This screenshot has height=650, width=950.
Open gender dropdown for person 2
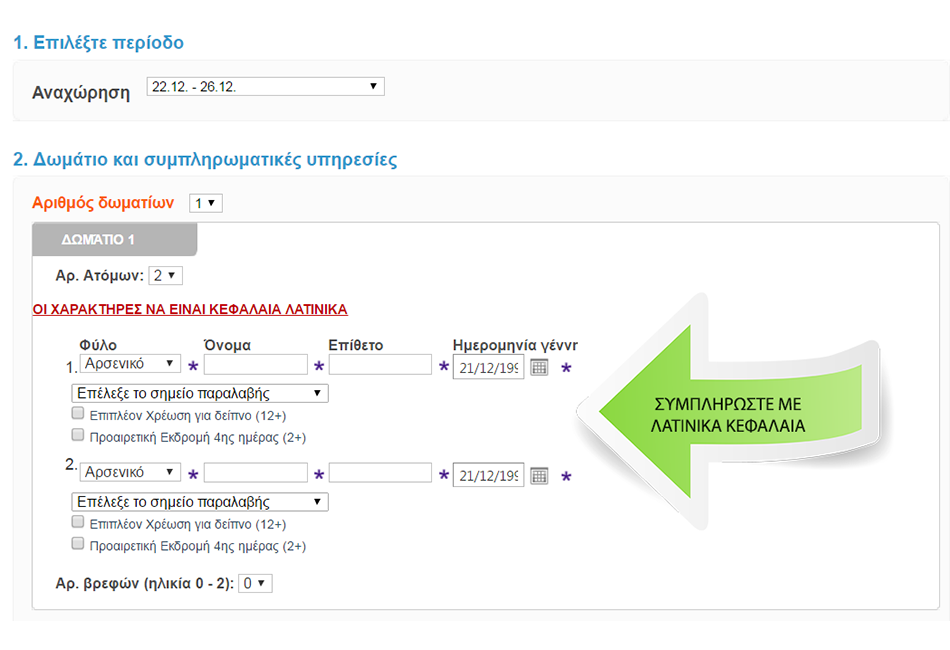[130, 472]
